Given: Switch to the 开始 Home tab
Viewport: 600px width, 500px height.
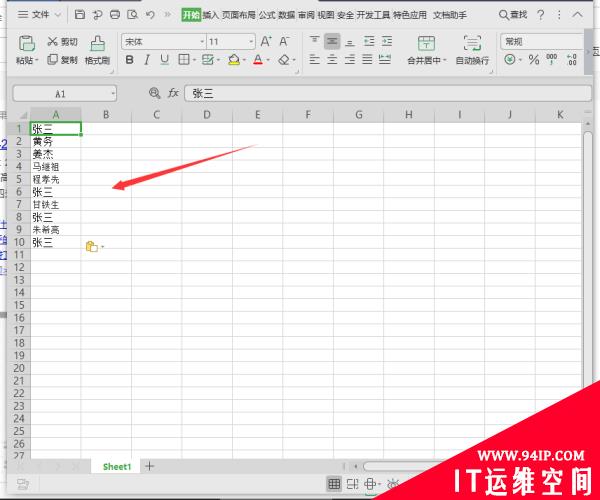Looking at the screenshot, I should (191, 15).
